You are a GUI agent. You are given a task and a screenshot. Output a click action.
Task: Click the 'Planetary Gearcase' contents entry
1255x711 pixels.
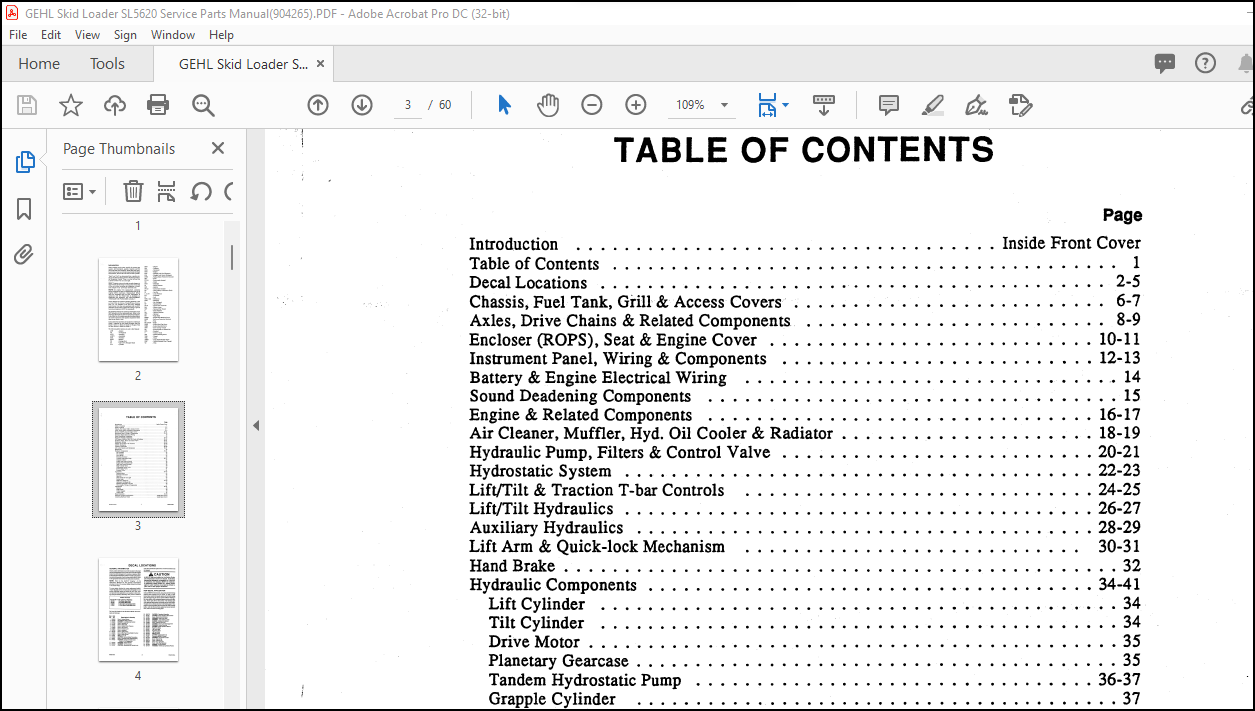pyautogui.click(x=558, y=661)
